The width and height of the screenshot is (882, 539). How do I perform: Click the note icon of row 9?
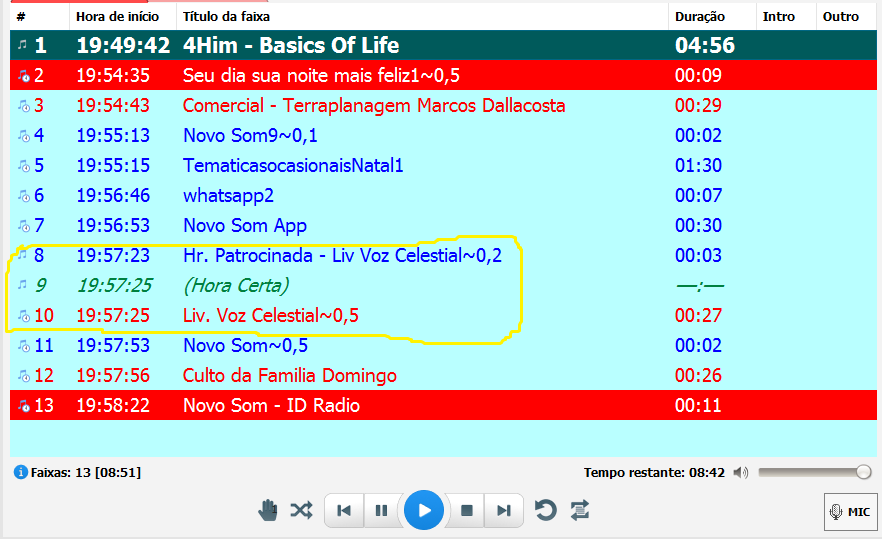point(22,284)
